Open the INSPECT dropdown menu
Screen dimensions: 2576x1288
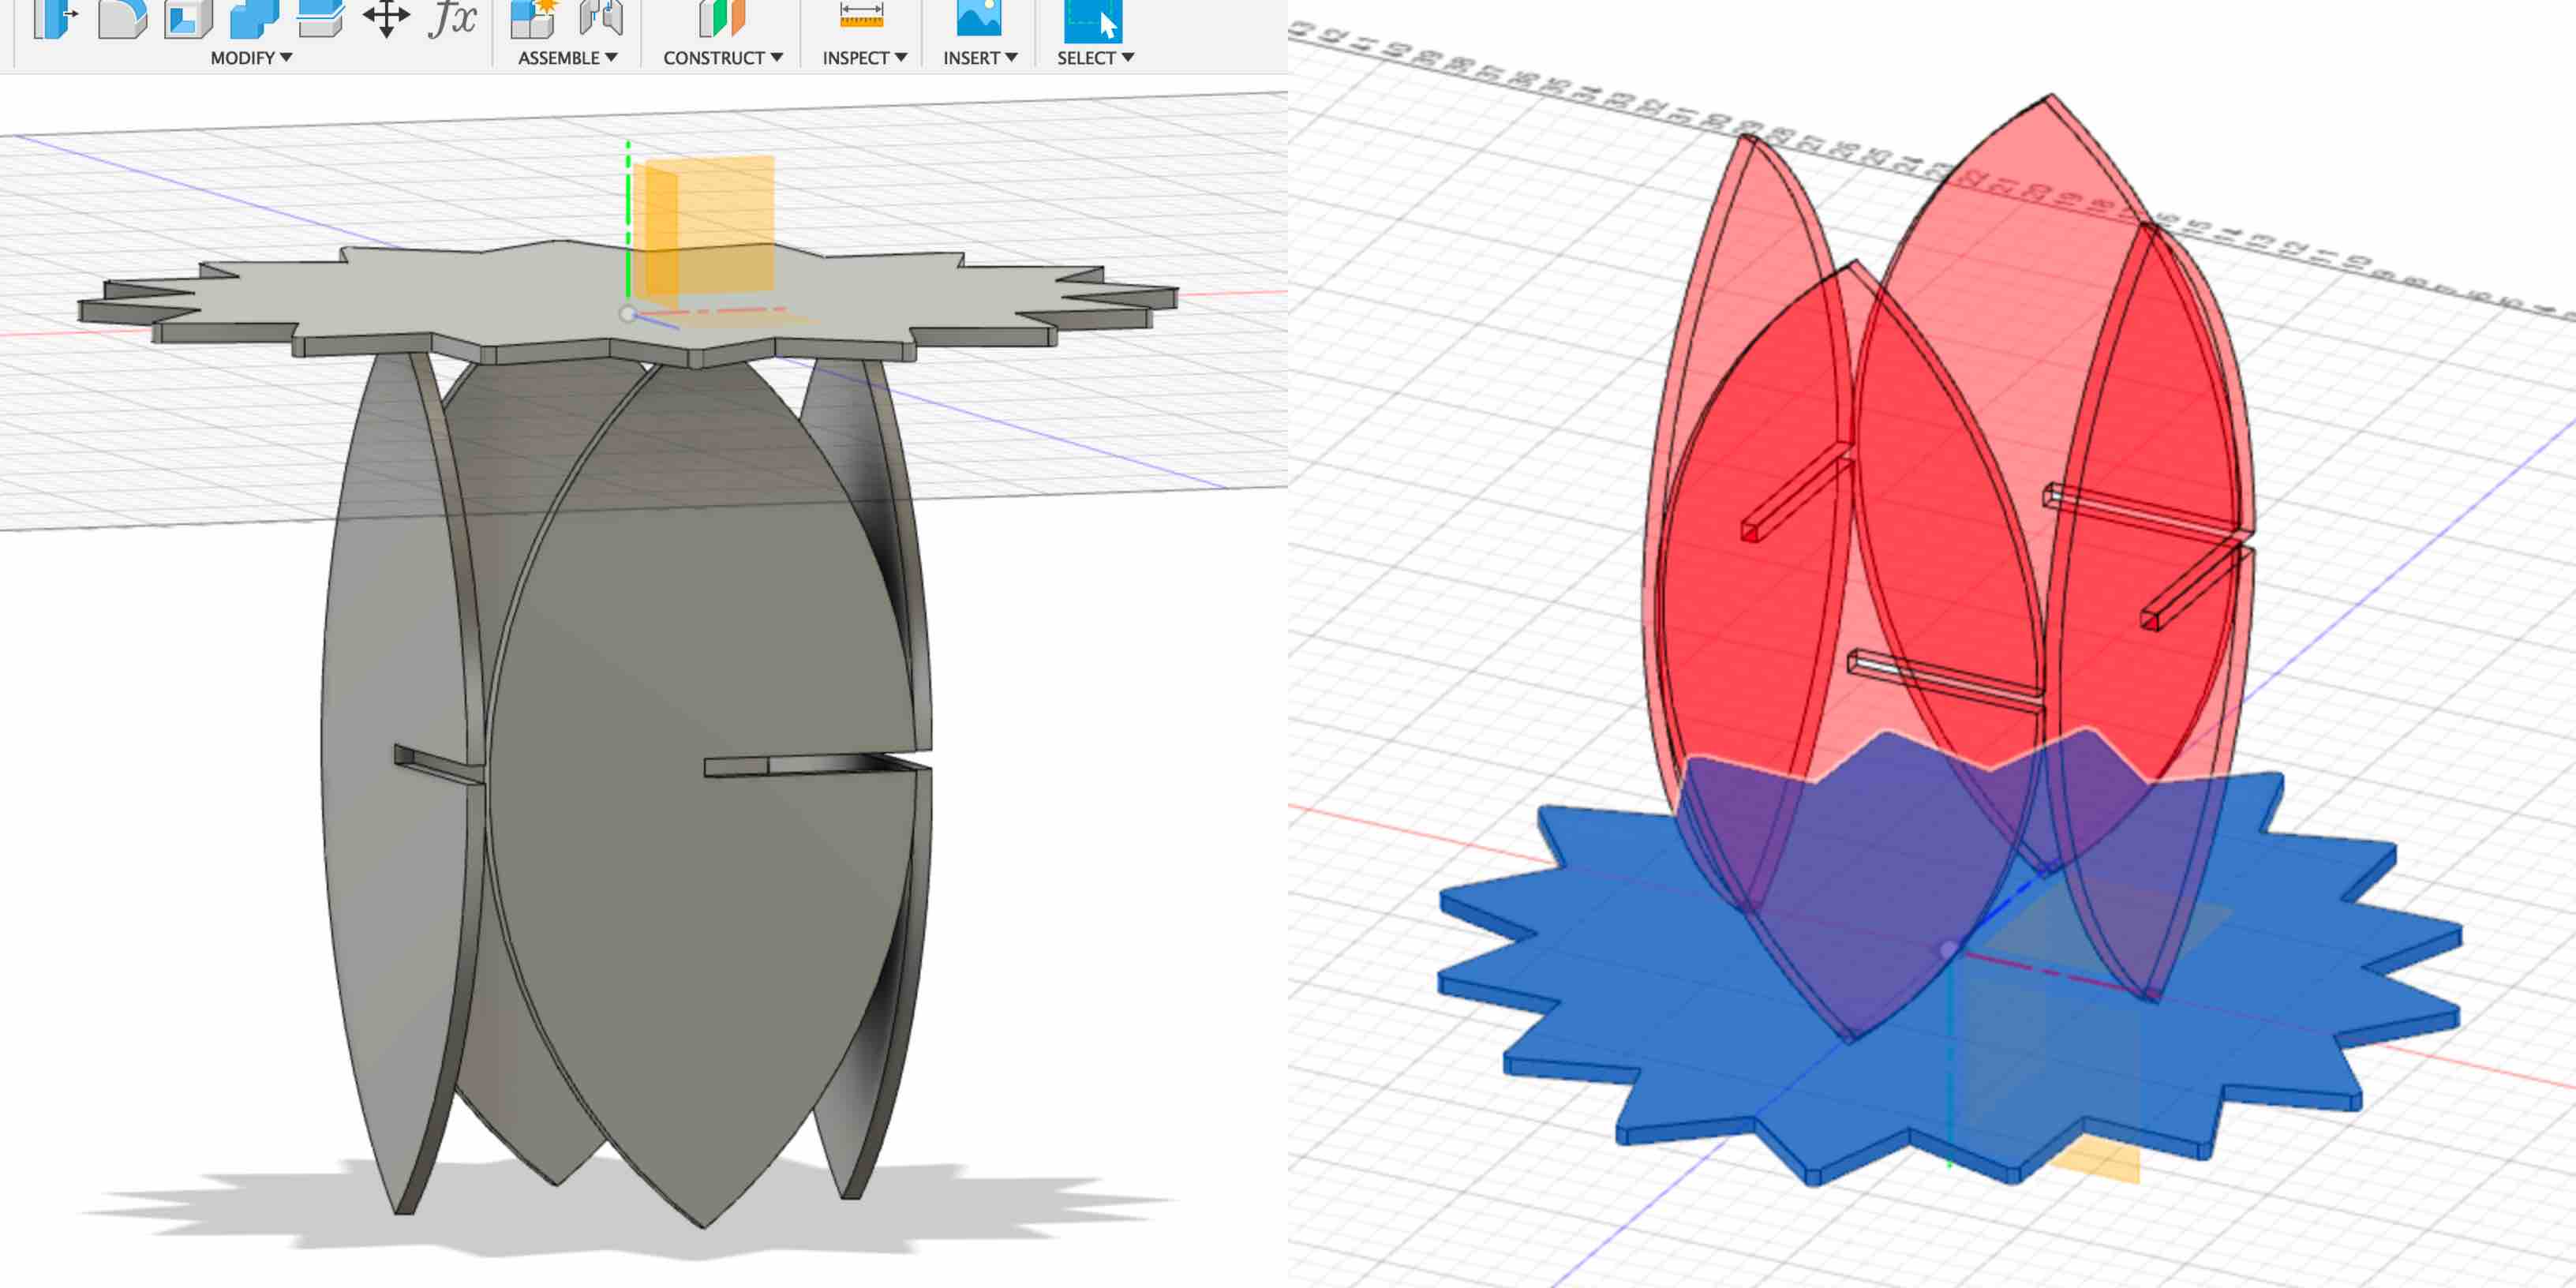pyautogui.click(x=865, y=58)
